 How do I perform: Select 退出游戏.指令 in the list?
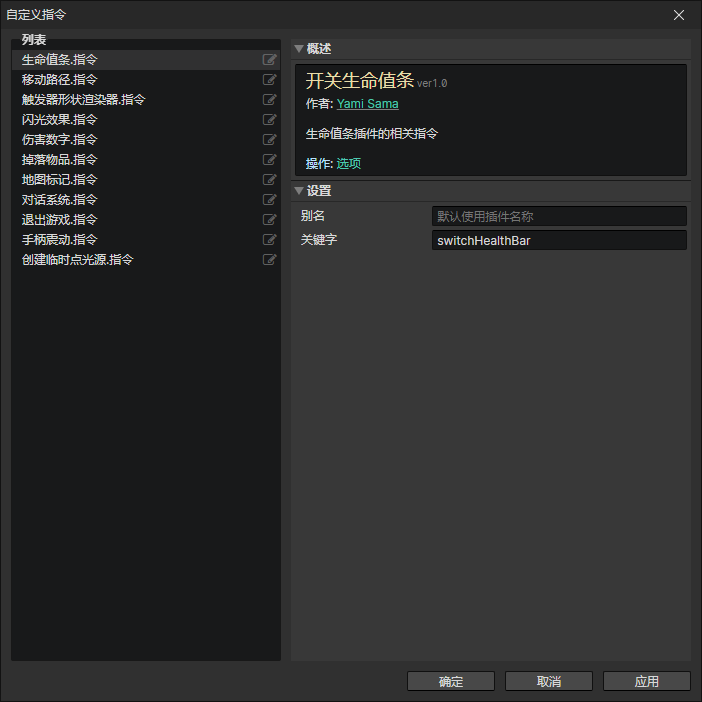point(146,219)
